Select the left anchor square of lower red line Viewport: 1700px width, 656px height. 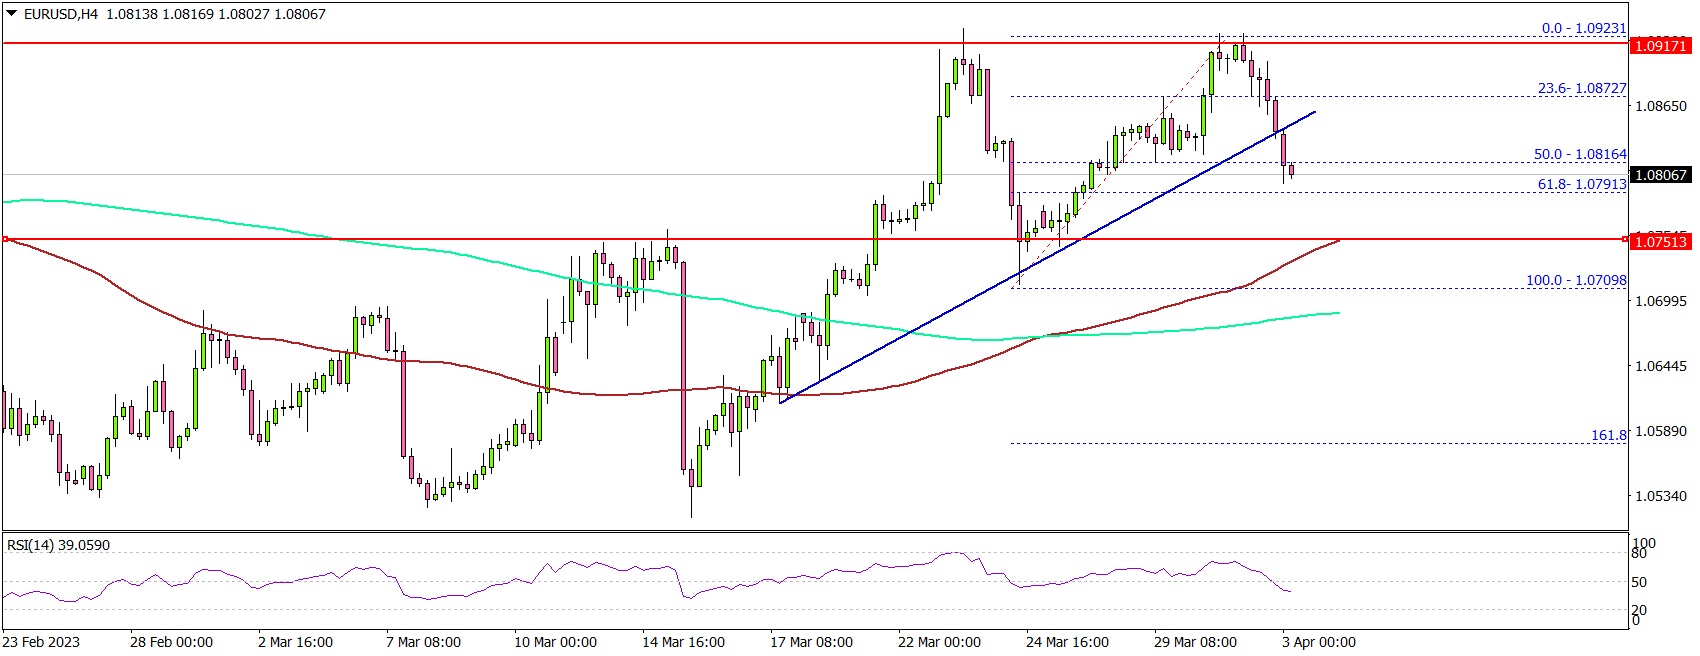(5, 239)
